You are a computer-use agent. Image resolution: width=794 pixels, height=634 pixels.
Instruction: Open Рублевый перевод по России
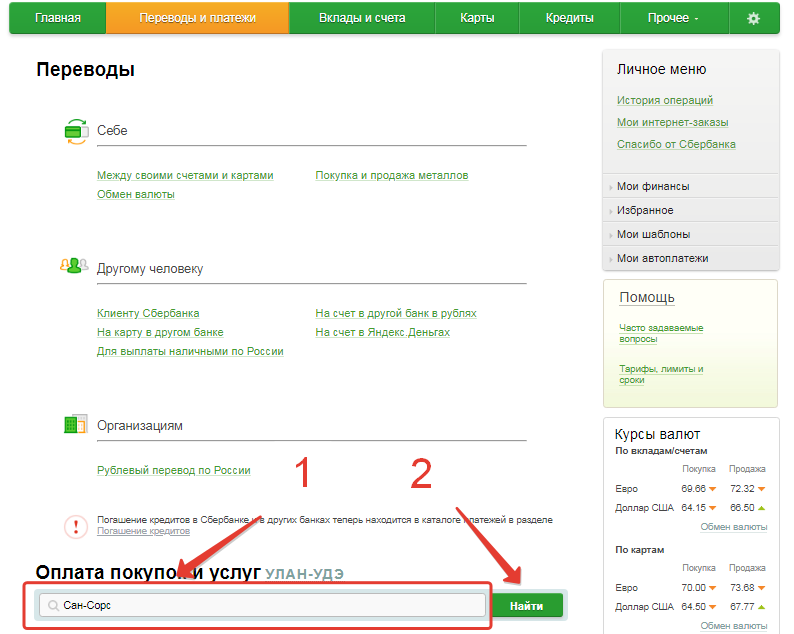tap(174, 470)
